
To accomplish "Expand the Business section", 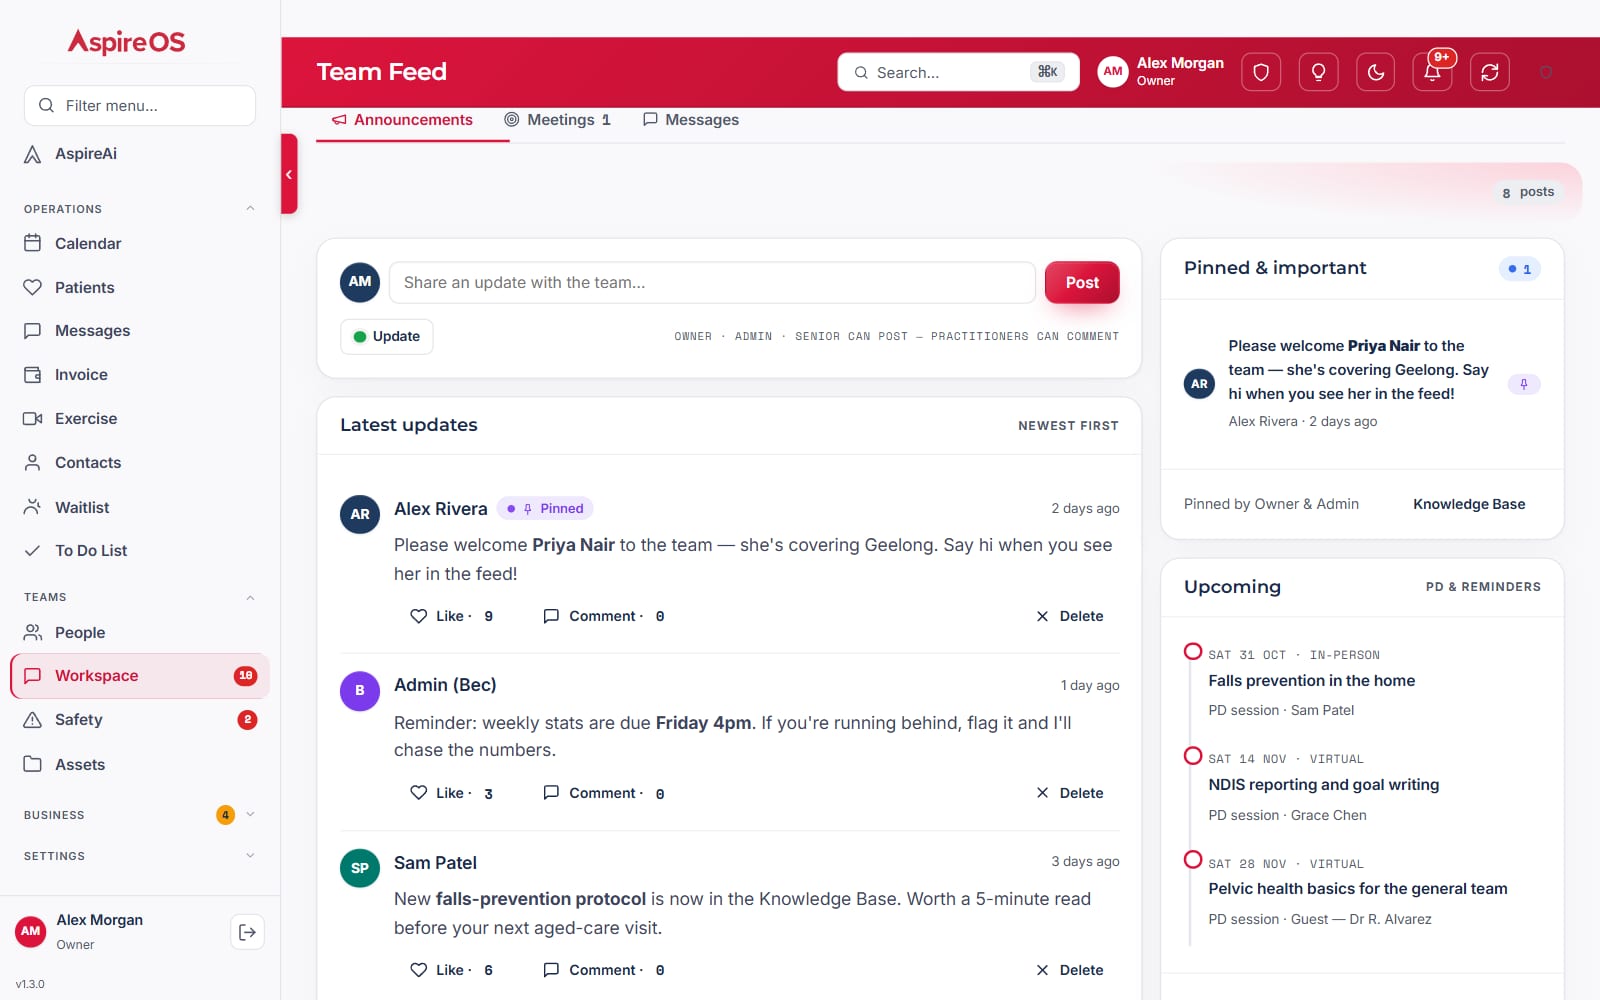I will coord(140,815).
